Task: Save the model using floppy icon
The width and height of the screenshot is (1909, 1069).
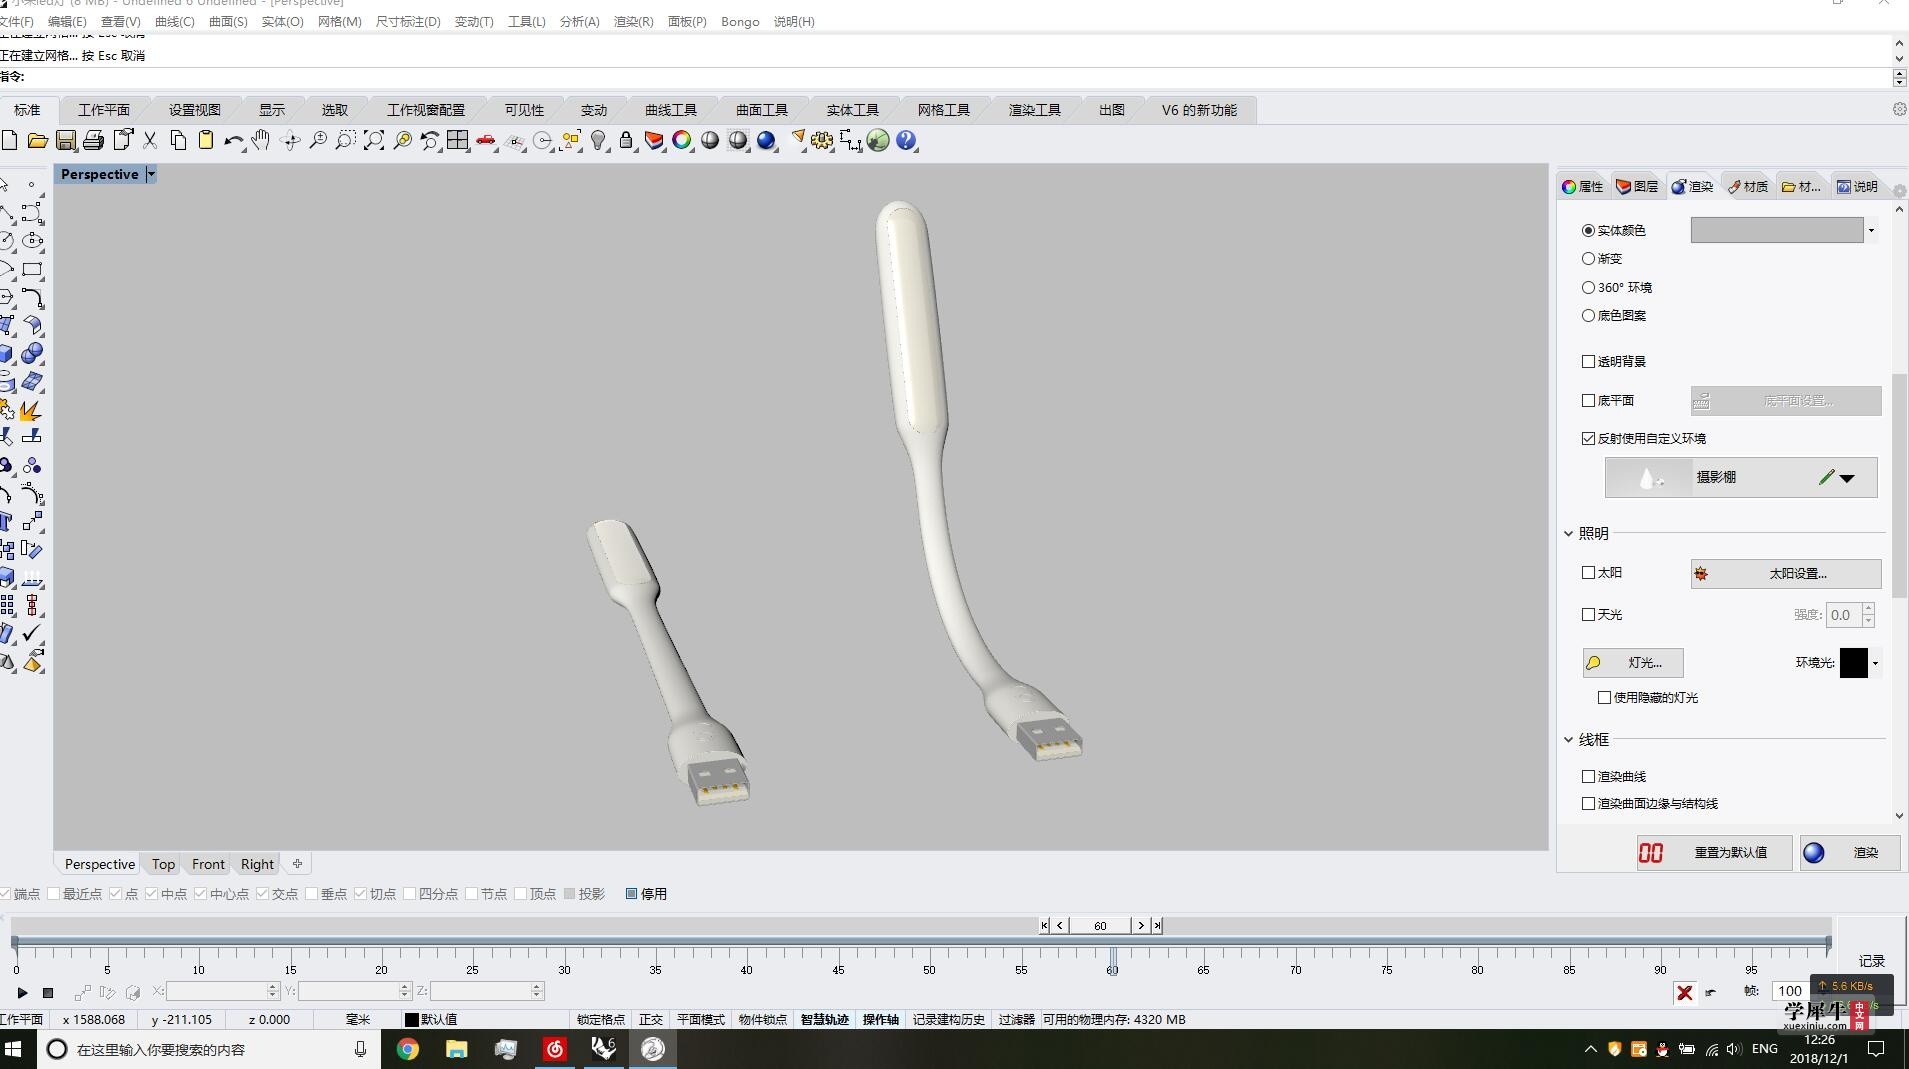Action: point(66,141)
